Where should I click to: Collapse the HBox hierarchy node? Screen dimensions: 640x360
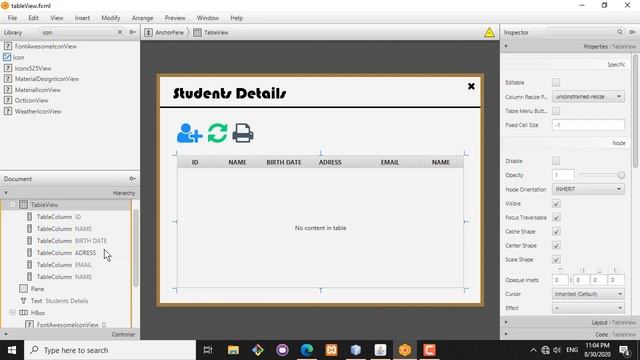point(13,313)
